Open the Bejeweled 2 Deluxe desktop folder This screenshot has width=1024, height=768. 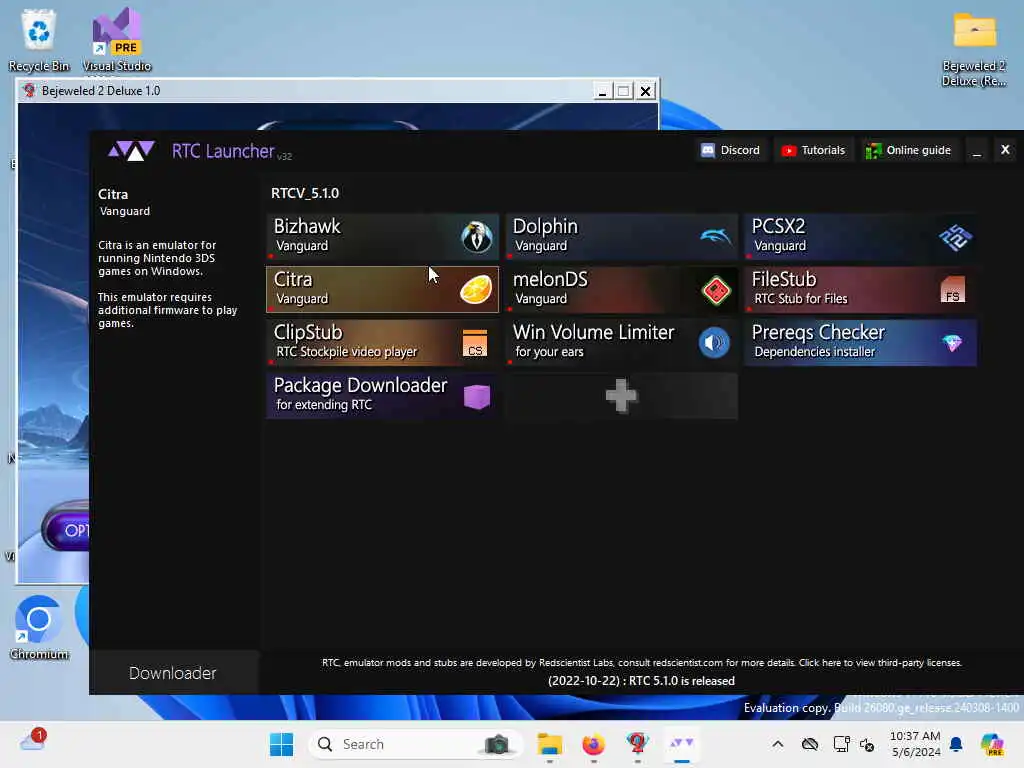(x=974, y=50)
